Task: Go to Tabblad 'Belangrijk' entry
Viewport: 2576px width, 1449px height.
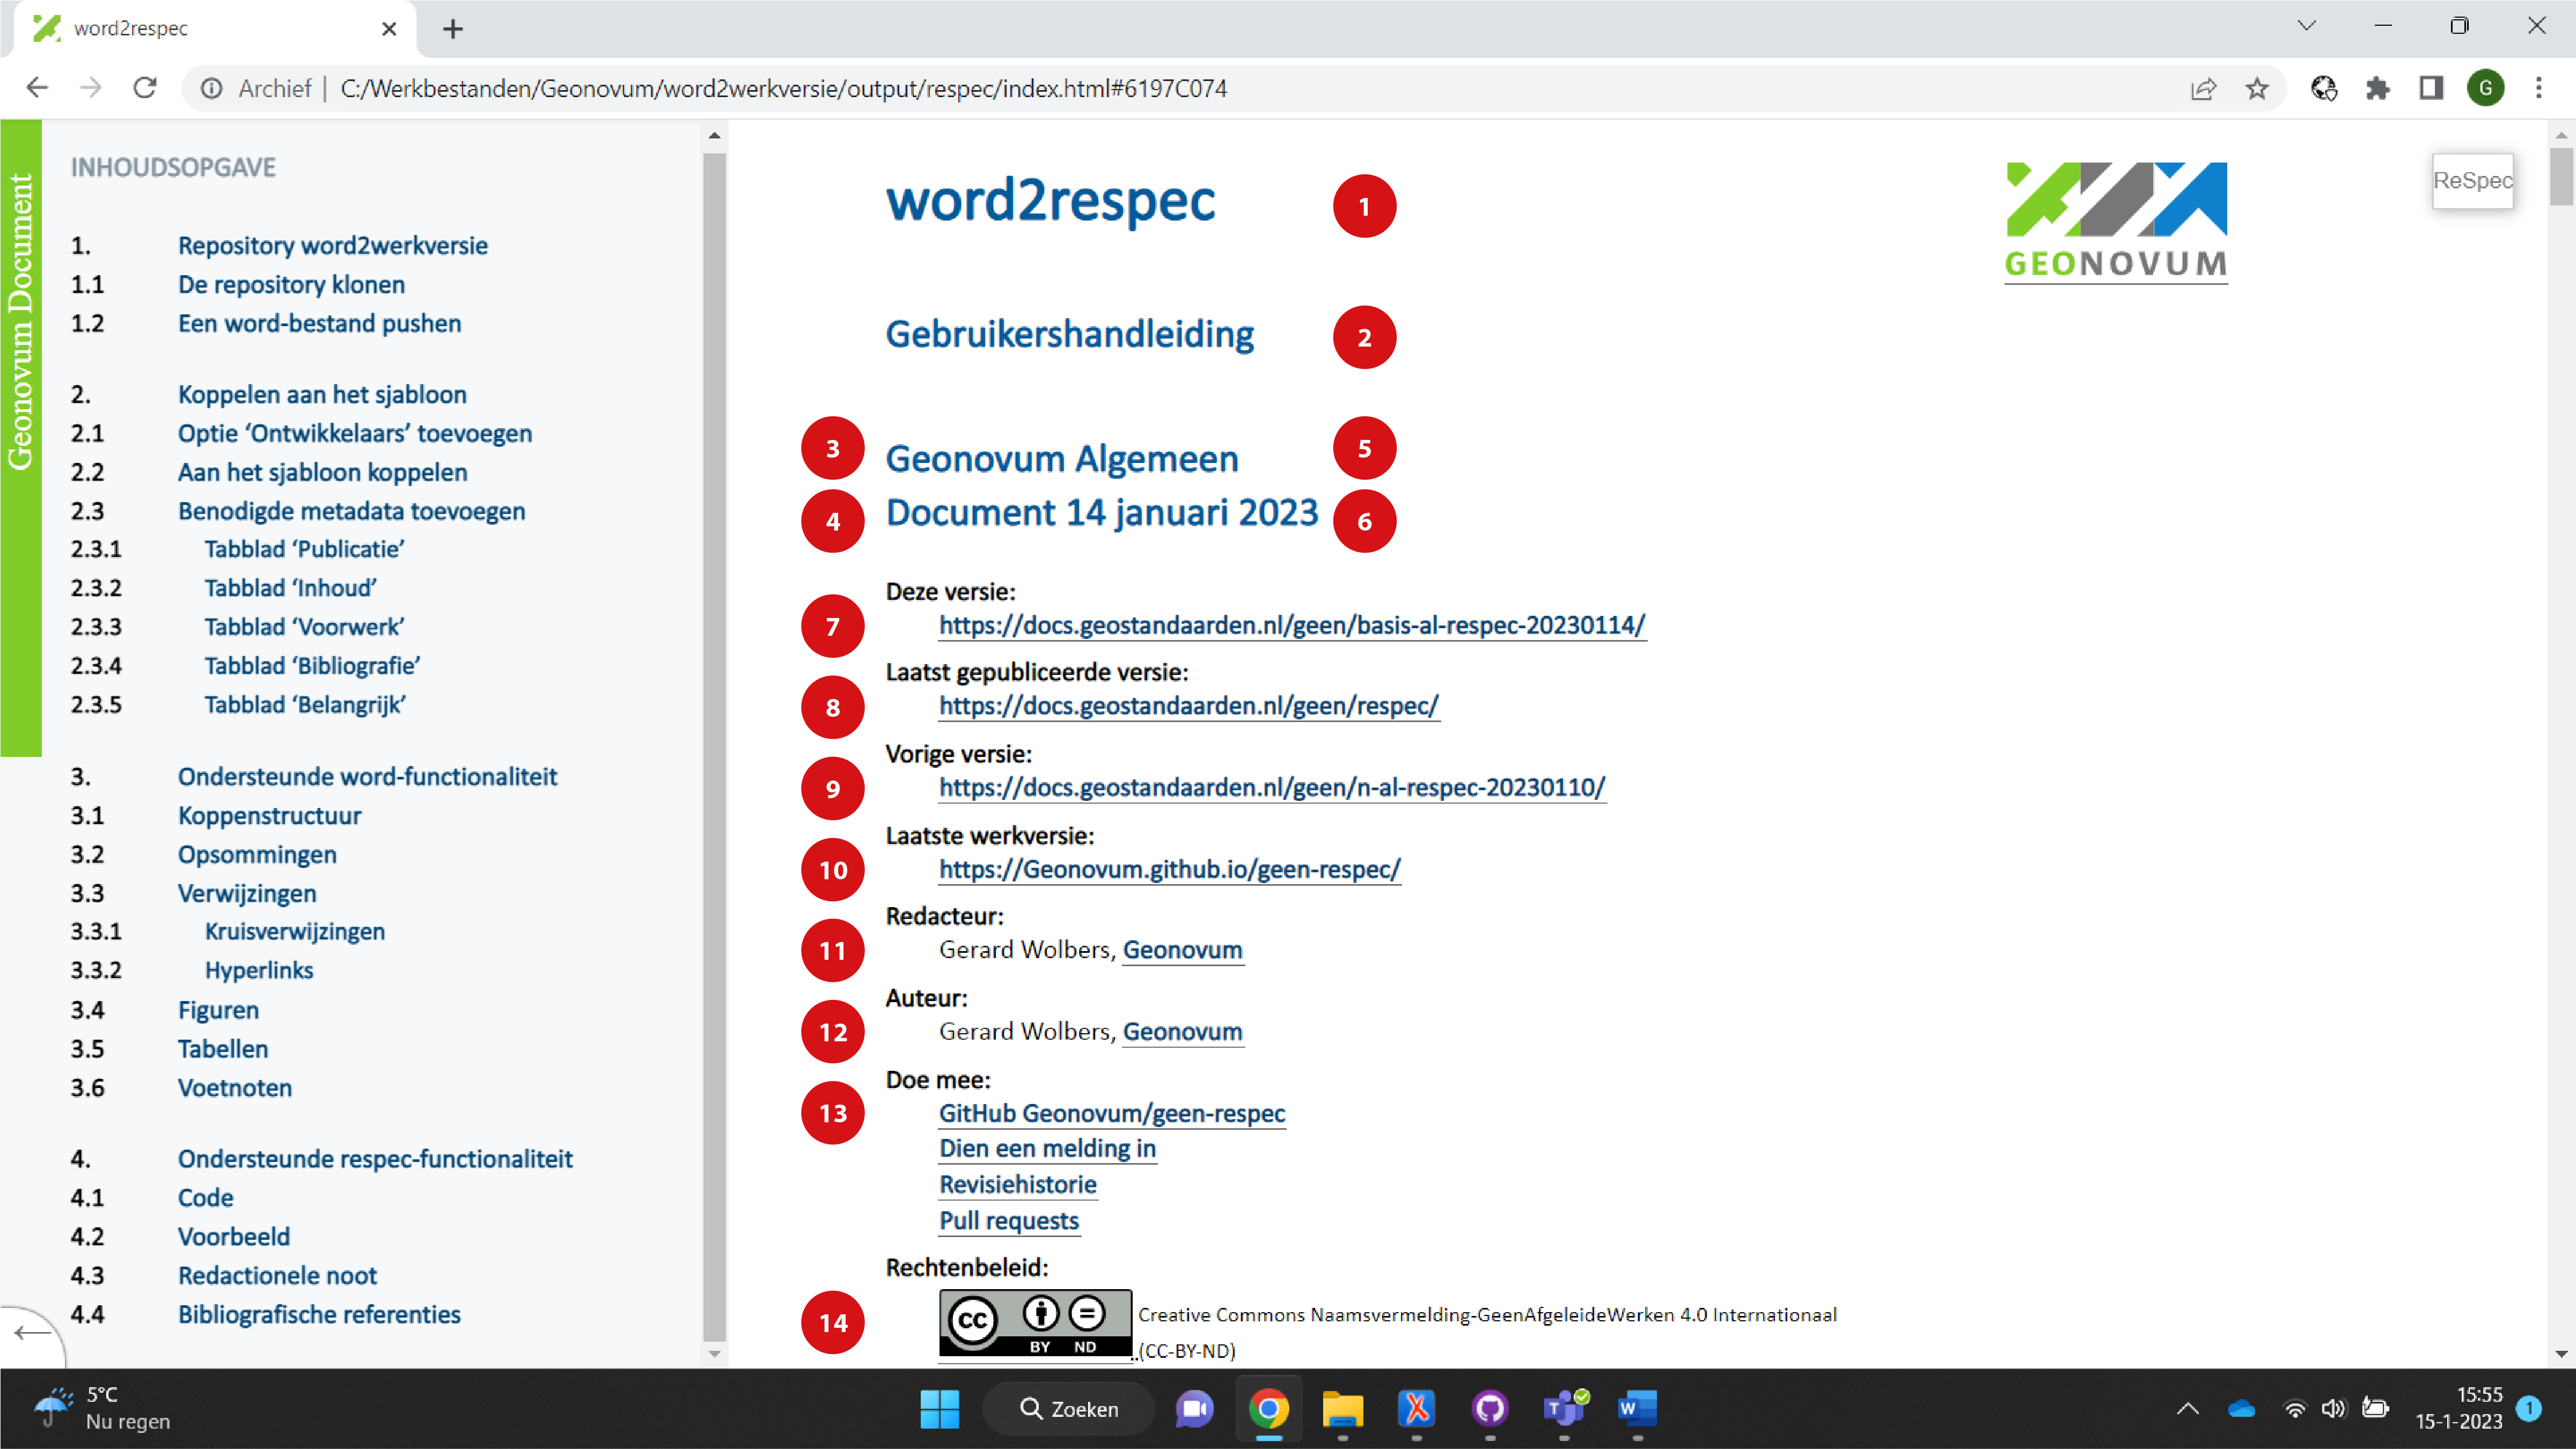Action: (305, 705)
